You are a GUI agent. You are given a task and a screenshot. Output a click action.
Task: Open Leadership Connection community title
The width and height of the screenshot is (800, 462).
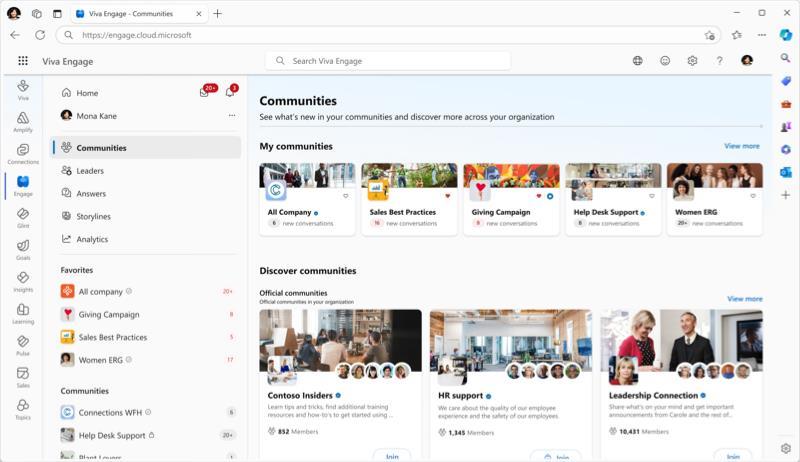pos(653,395)
